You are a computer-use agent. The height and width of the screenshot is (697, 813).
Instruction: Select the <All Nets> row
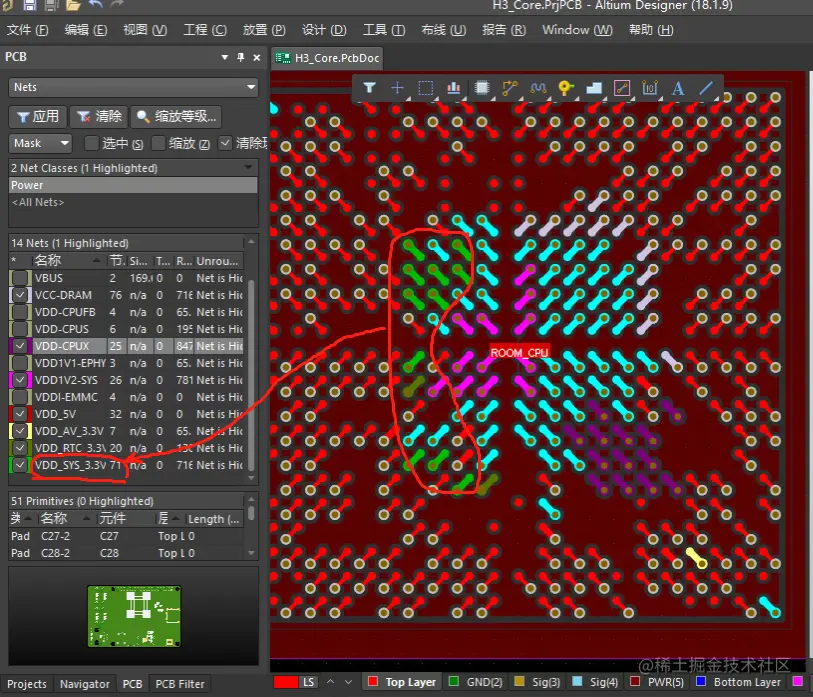click(133, 202)
